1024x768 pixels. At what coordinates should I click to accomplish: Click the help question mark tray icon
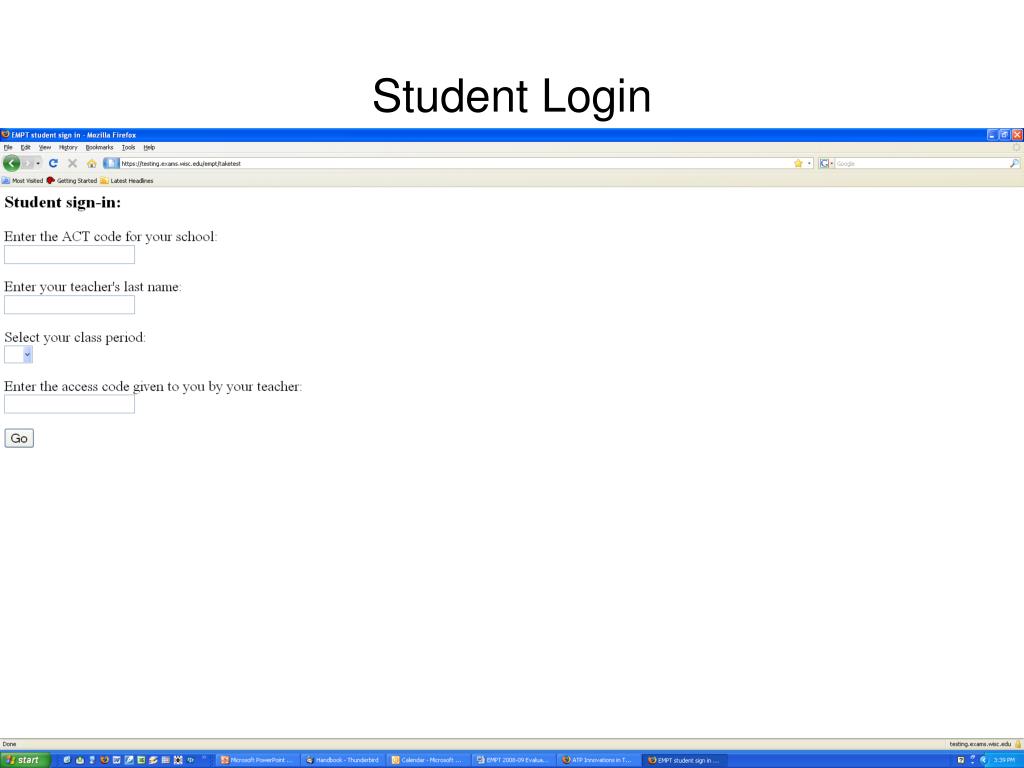tap(960, 760)
